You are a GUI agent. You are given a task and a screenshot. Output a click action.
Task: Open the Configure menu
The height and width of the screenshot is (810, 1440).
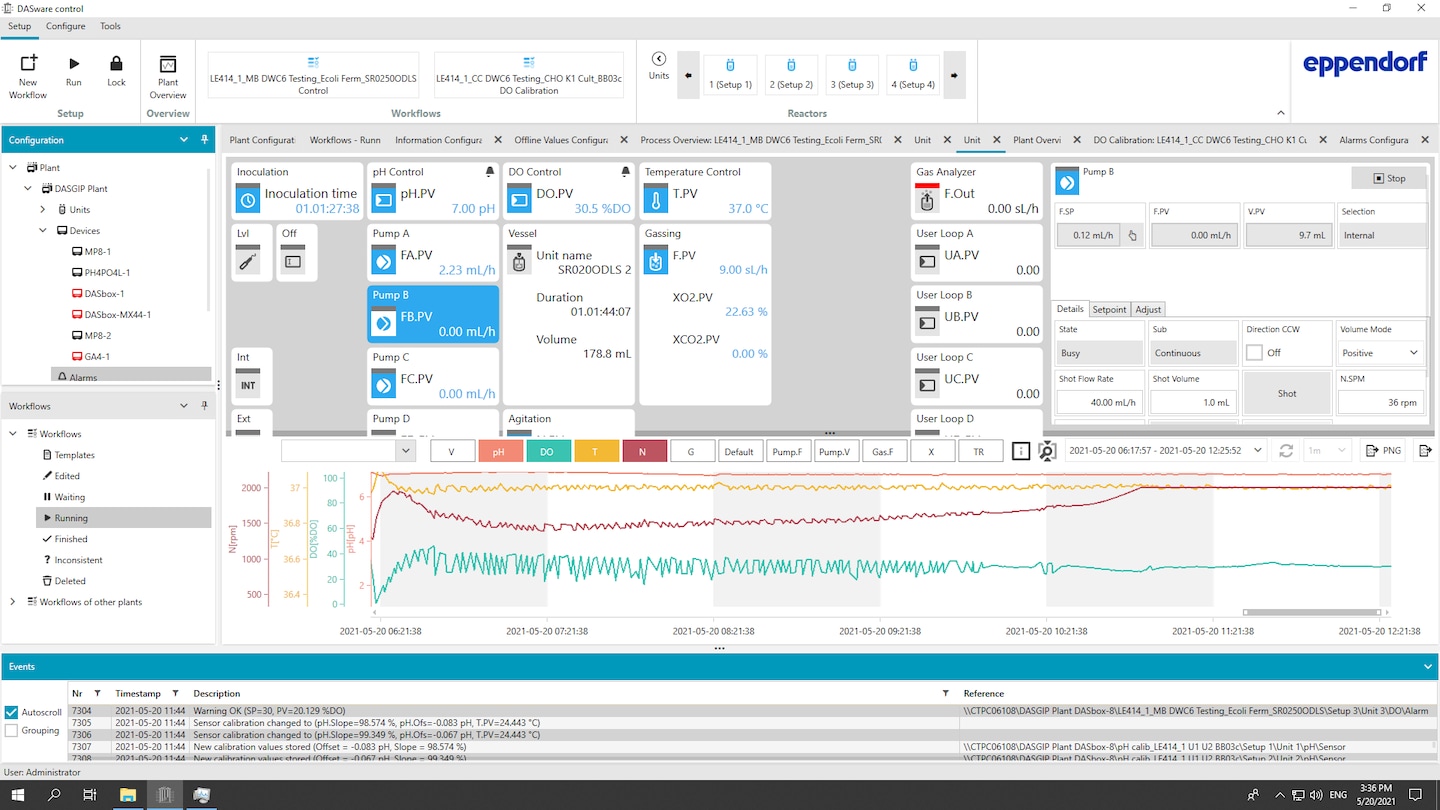65,26
